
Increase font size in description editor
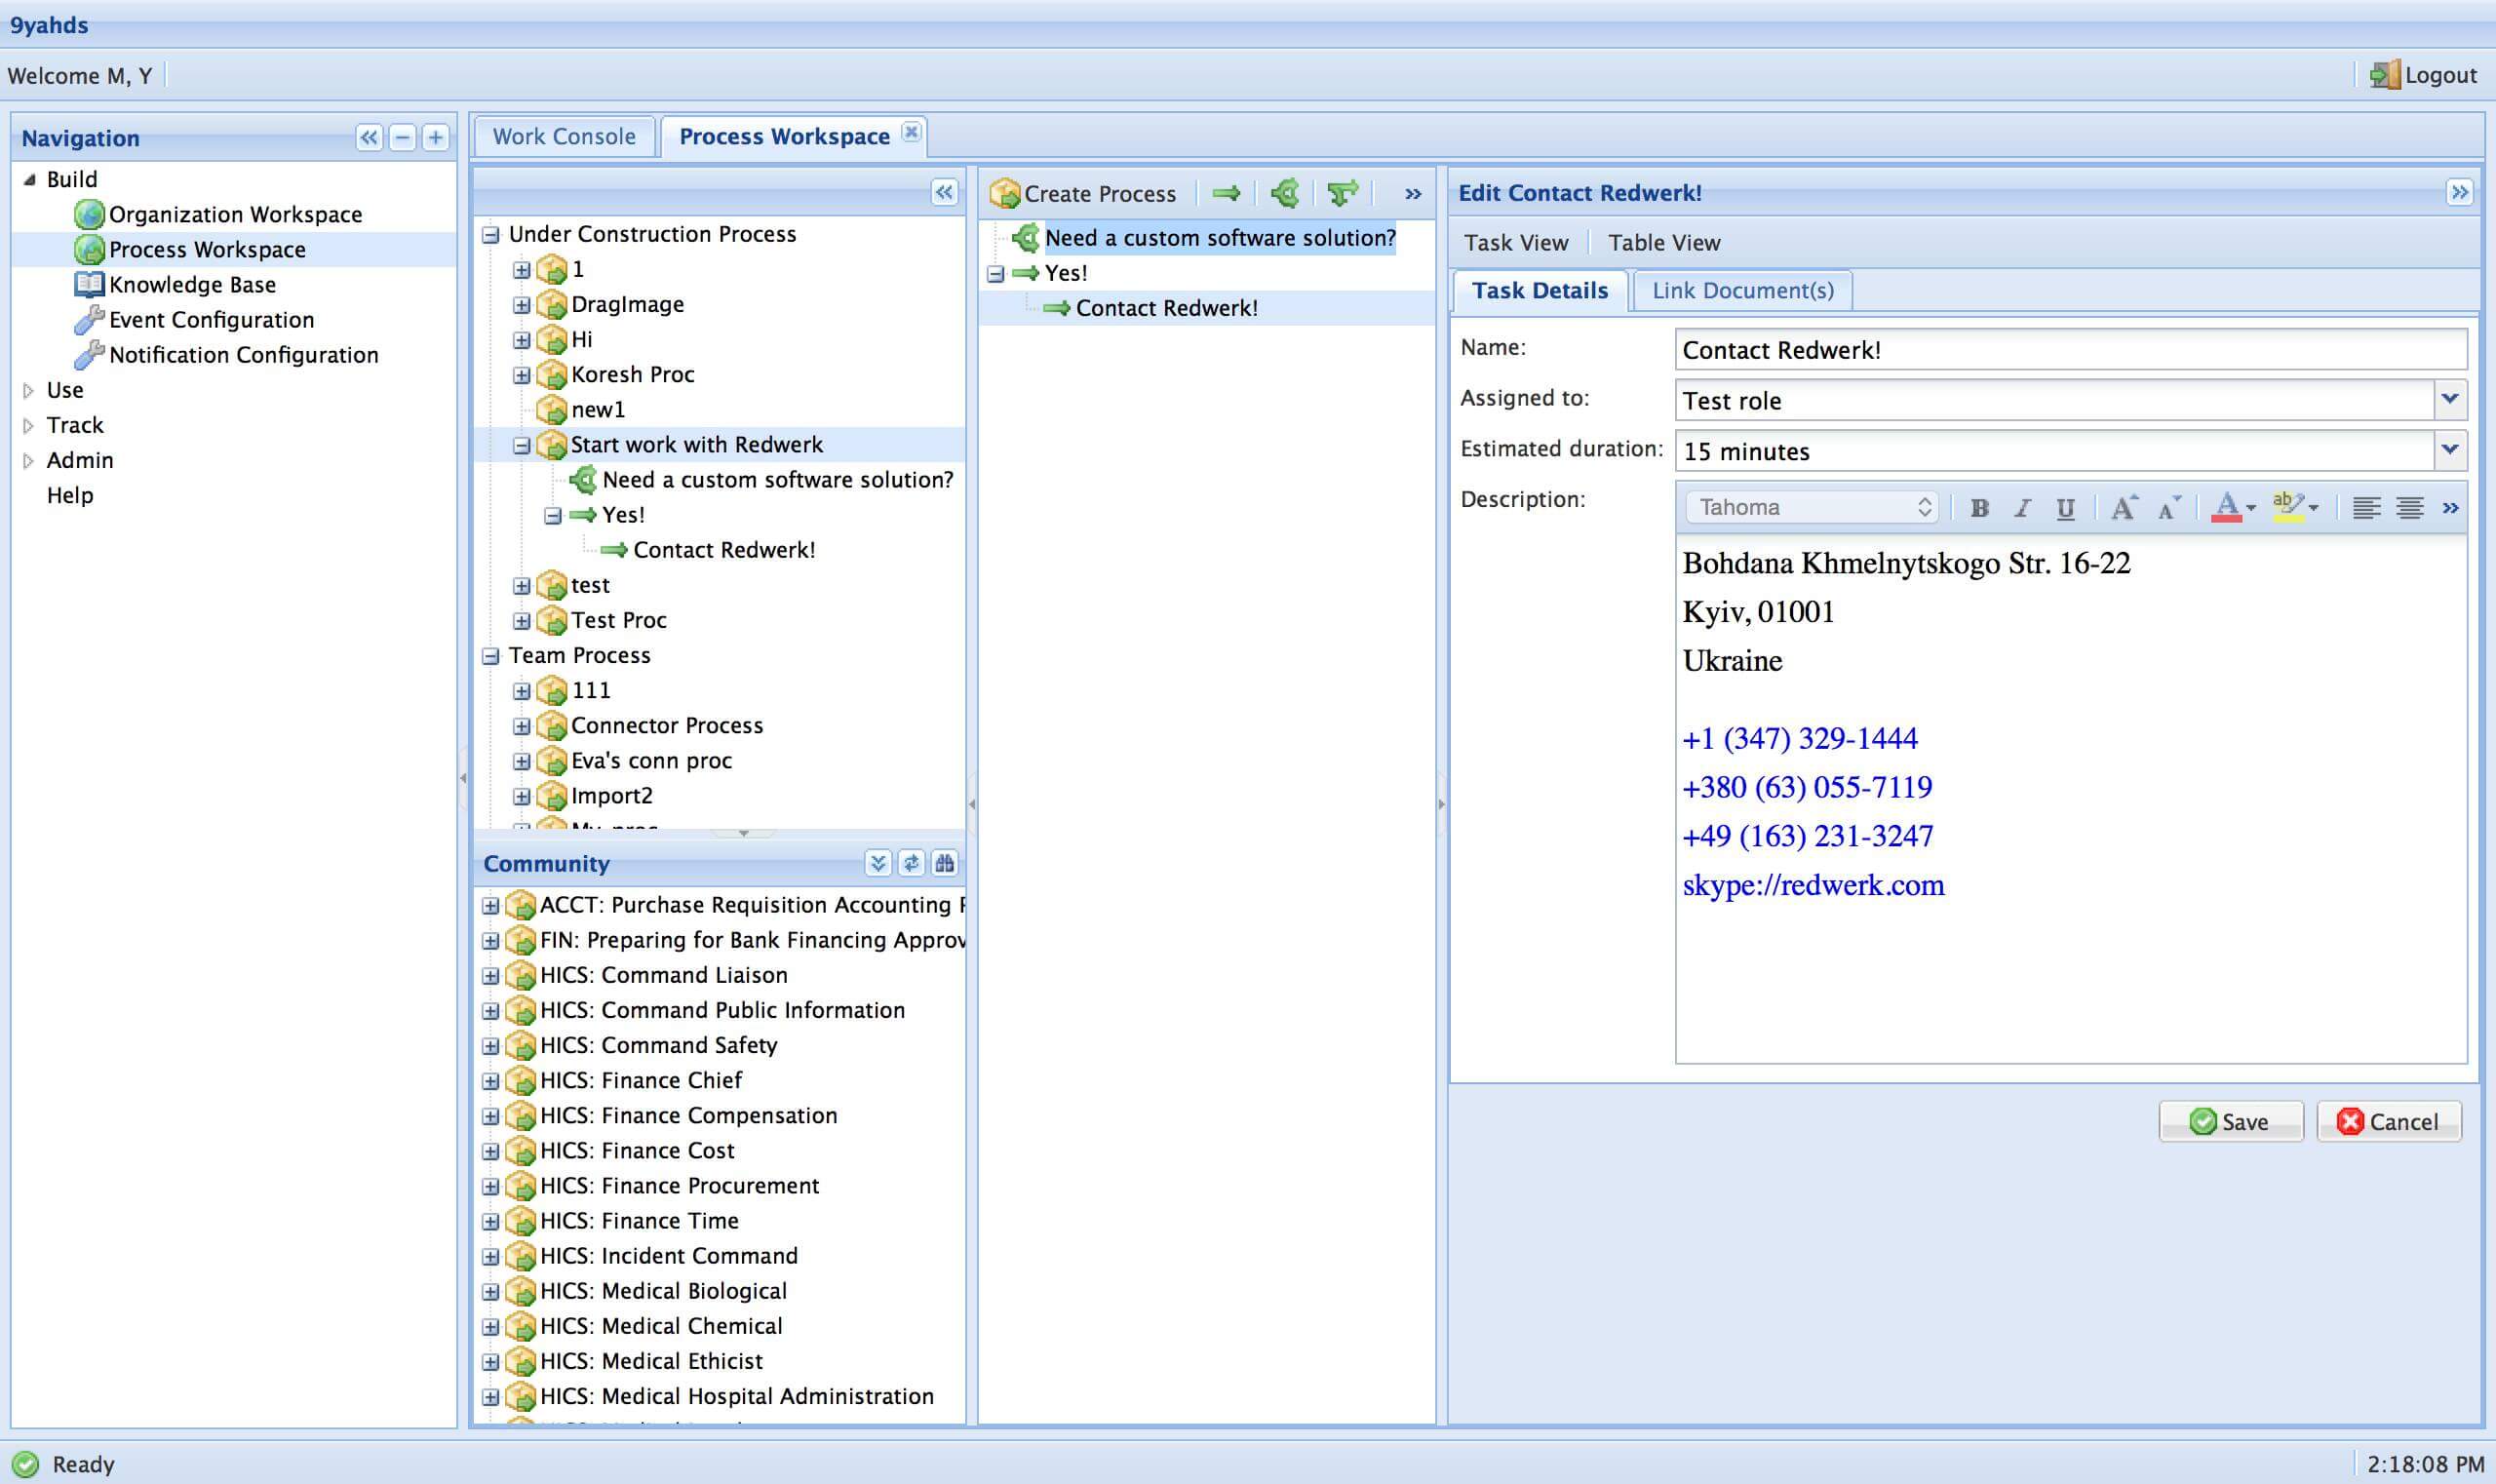(x=2123, y=507)
